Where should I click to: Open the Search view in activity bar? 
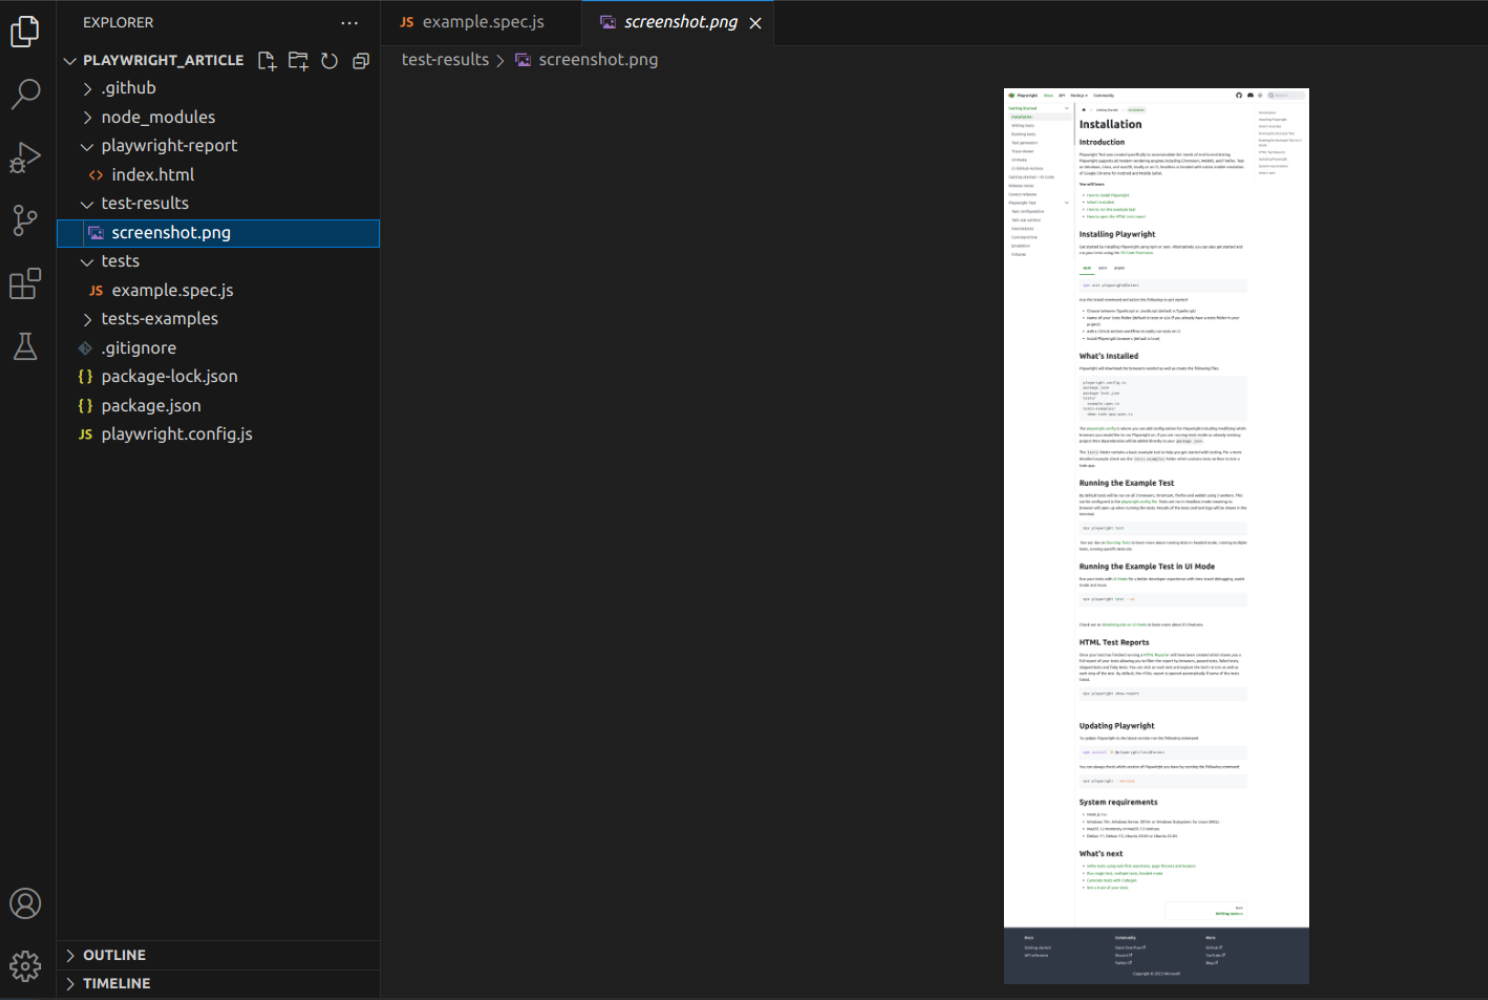25,94
